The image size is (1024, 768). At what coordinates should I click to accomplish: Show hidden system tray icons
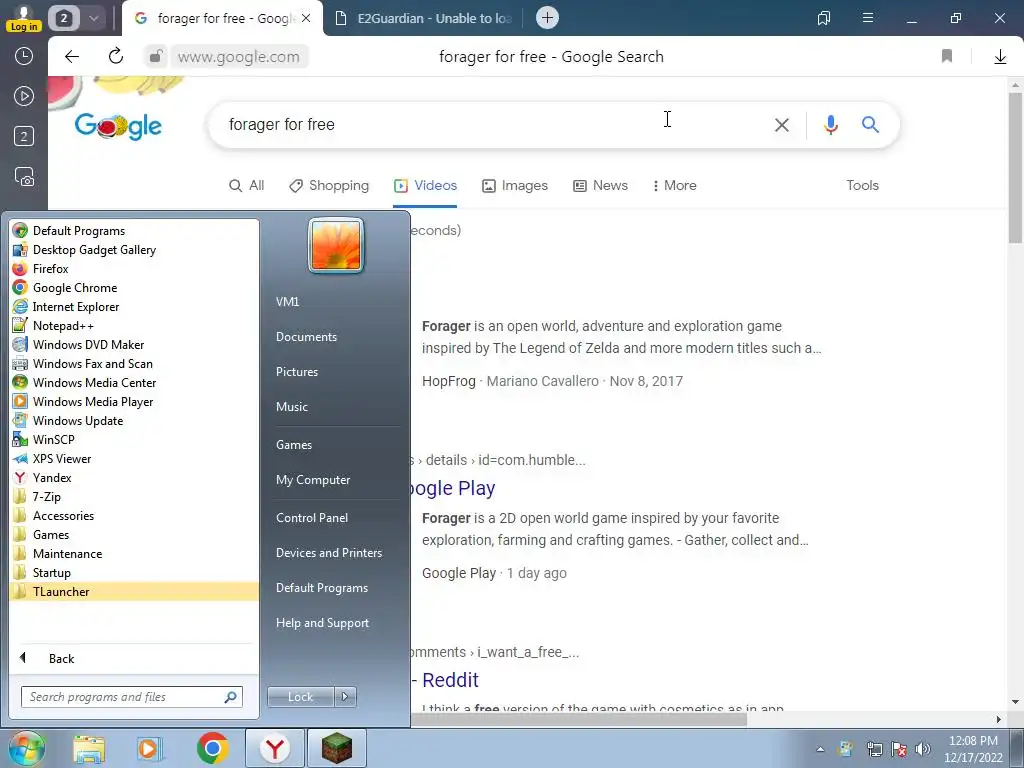tap(820, 749)
